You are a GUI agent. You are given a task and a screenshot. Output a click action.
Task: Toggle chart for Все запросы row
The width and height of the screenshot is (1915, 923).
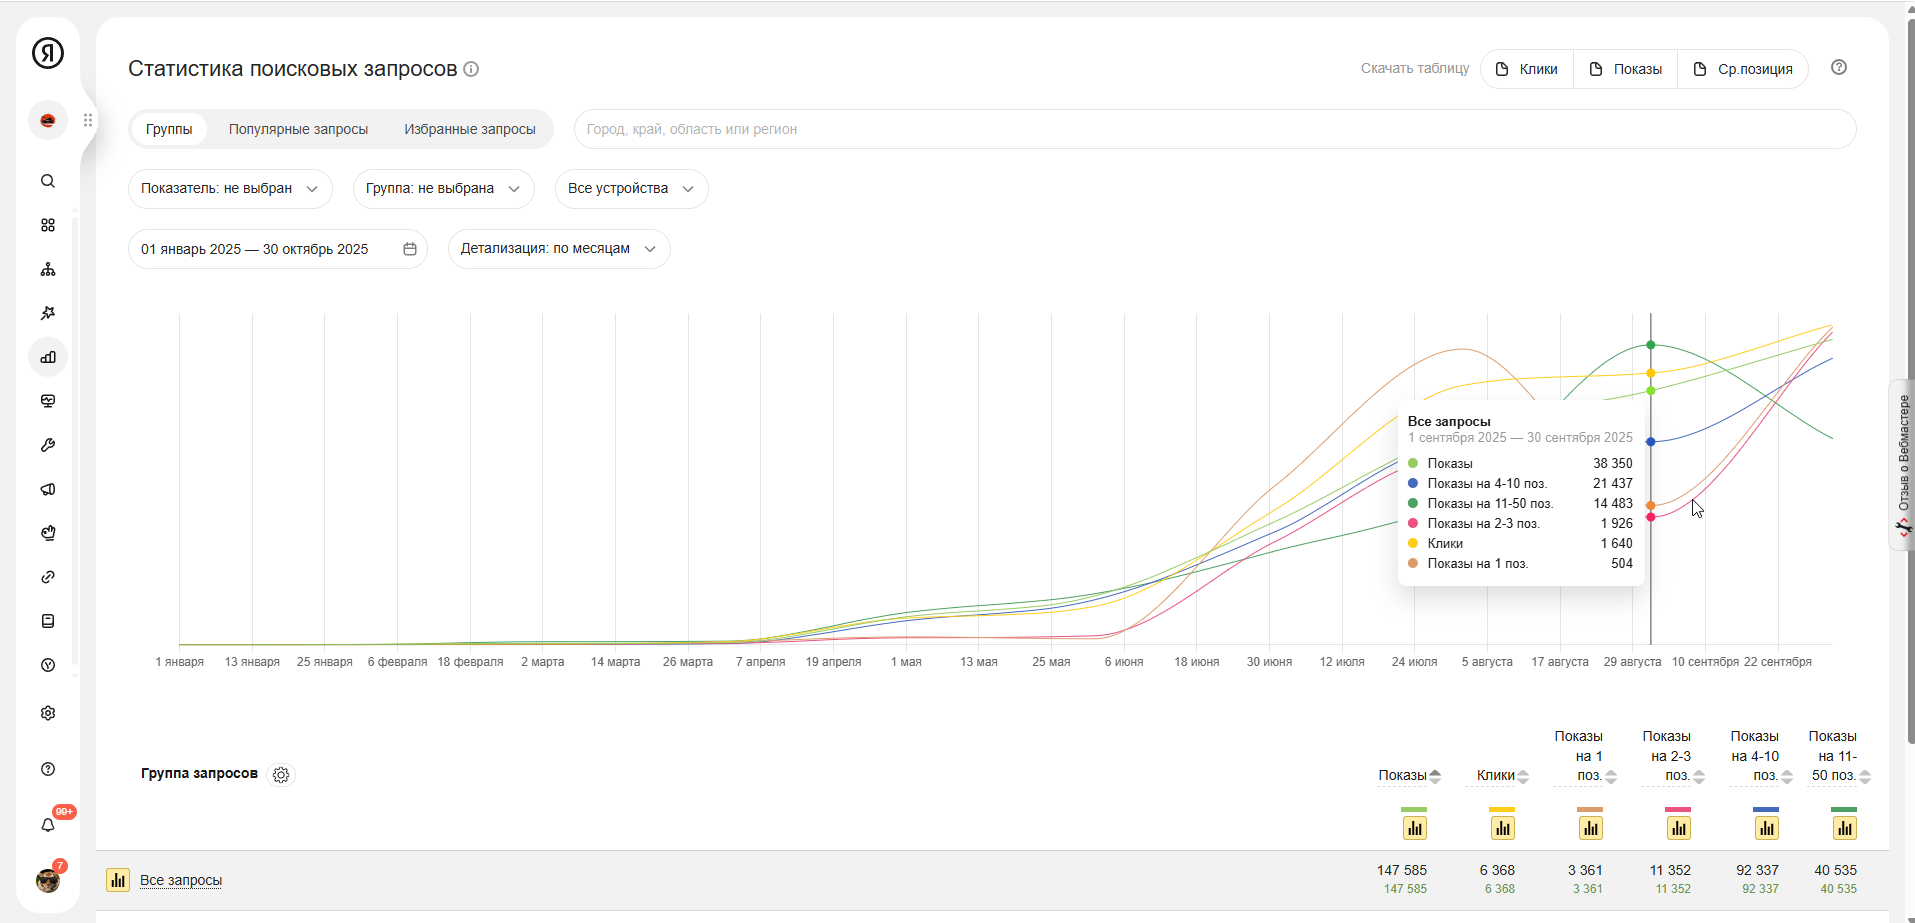pos(118,880)
